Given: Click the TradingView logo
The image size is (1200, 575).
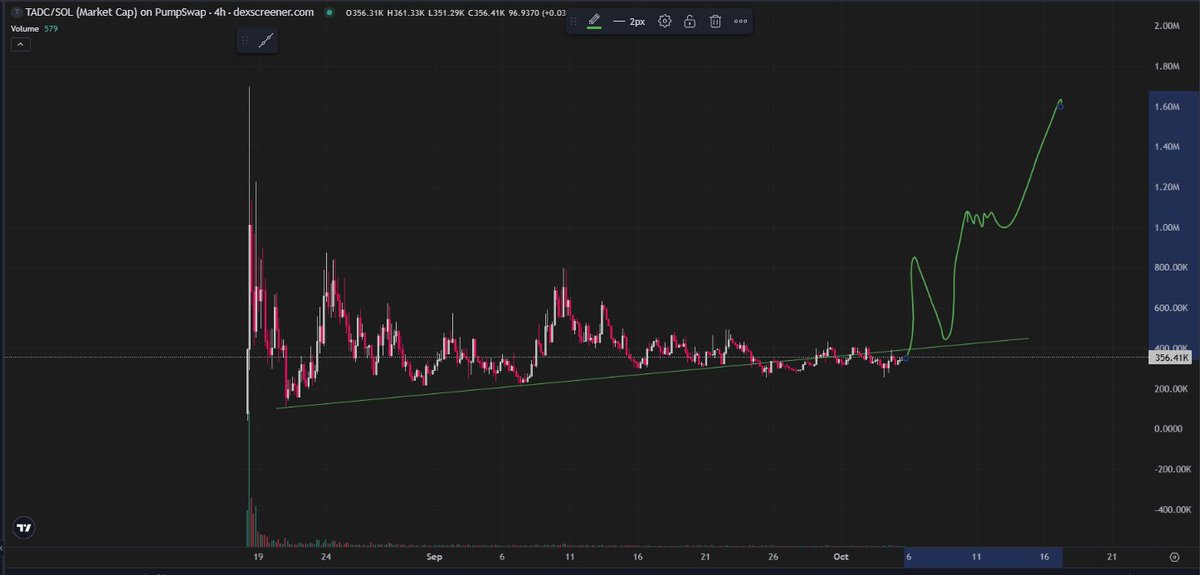Looking at the screenshot, I should click(x=23, y=528).
